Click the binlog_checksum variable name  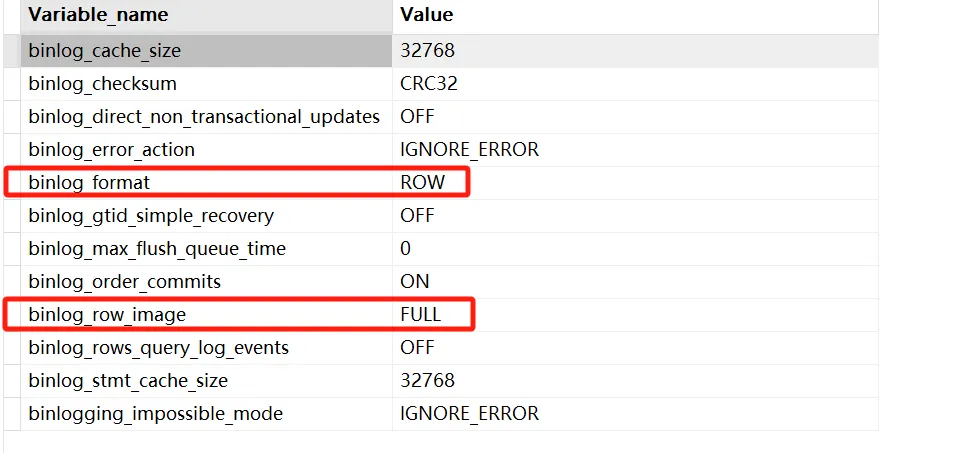(x=103, y=84)
